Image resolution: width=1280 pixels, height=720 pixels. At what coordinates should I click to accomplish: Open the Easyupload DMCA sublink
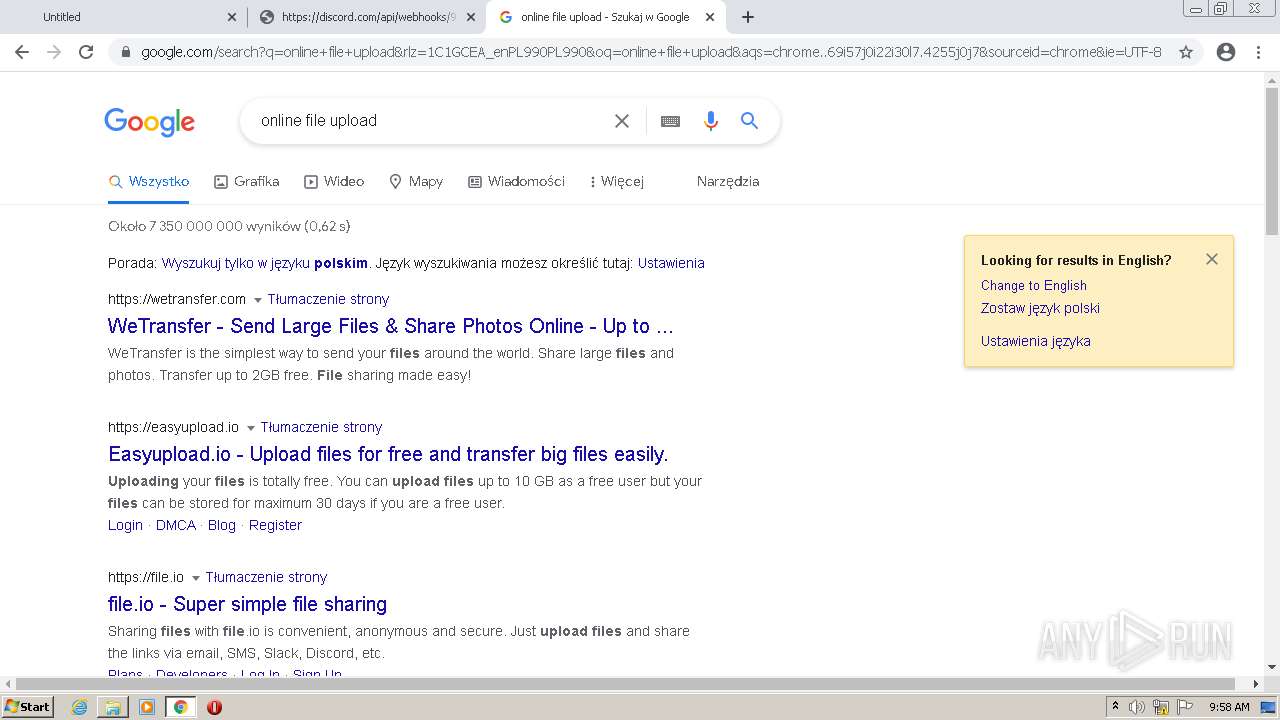[x=176, y=526]
